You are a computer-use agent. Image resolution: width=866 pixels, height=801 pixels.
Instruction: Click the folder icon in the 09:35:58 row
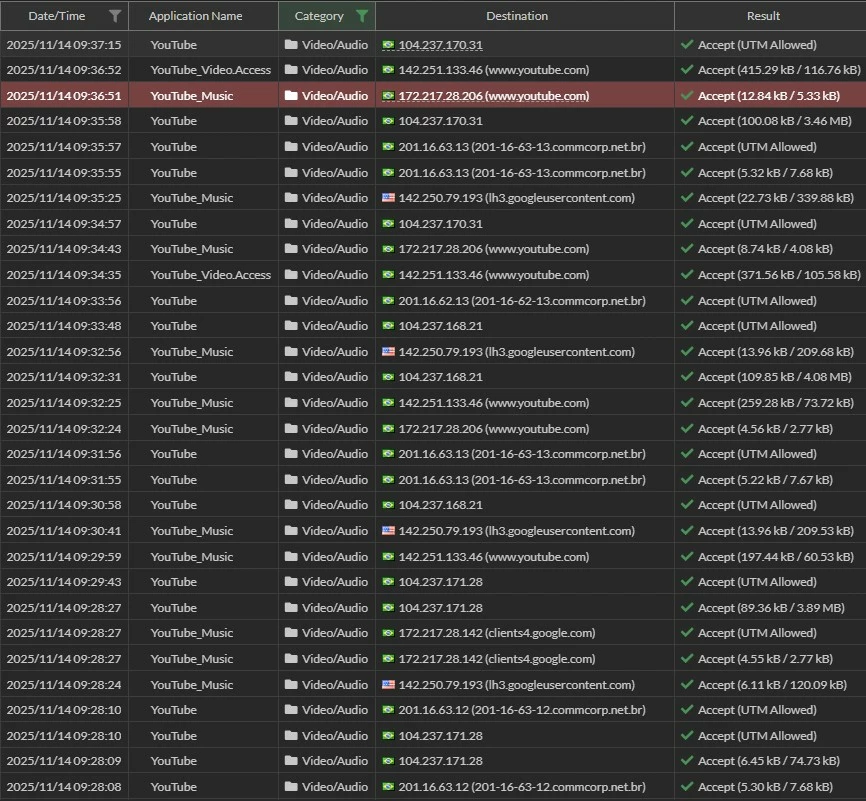pos(291,120)
